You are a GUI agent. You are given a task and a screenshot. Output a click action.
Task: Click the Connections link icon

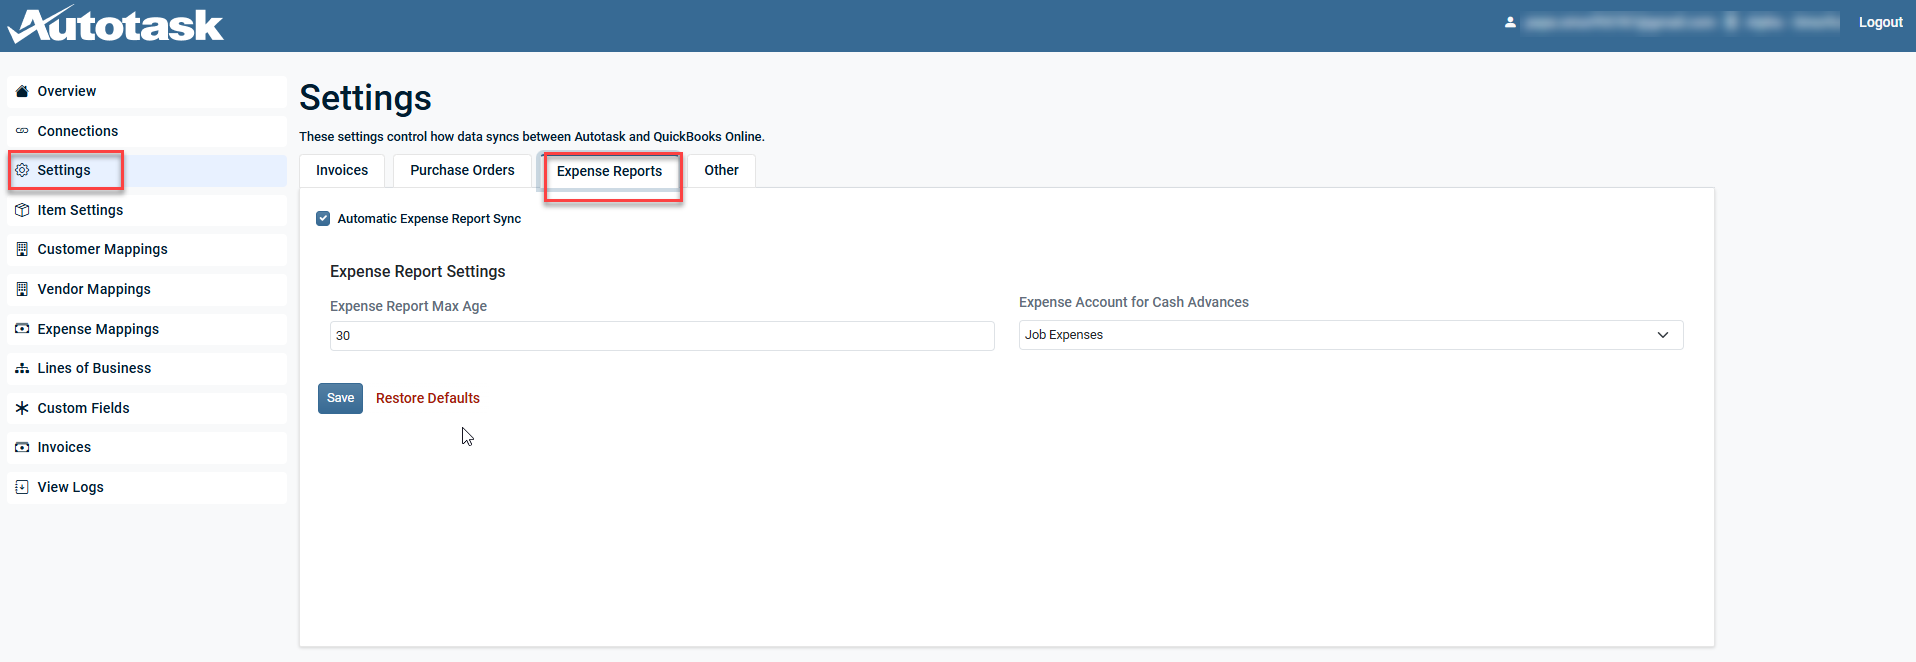point(22,131)
